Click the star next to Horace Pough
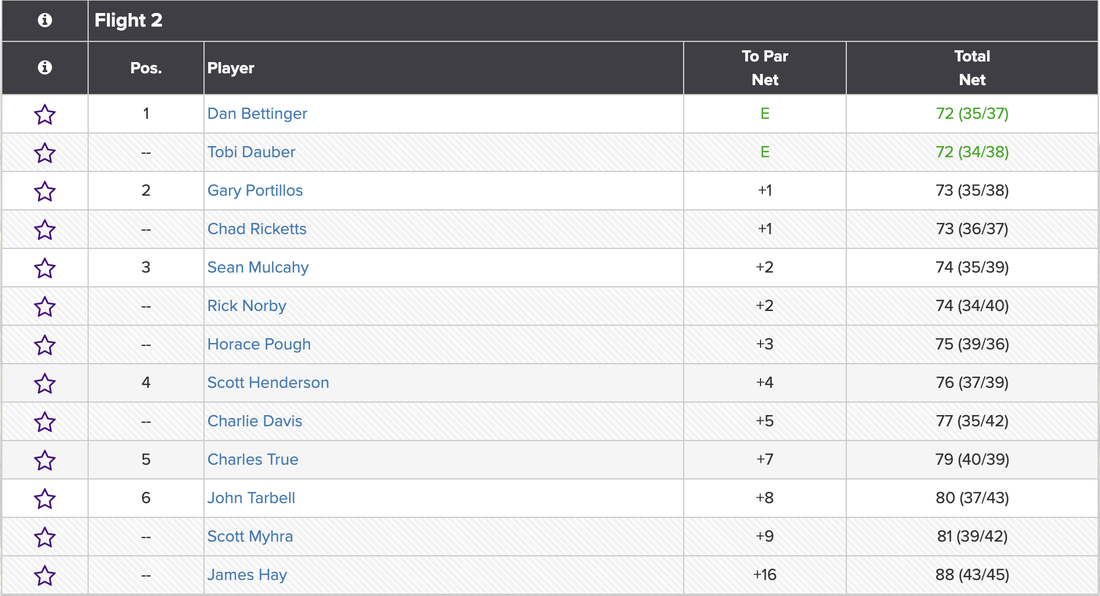This screenshot has width=1100, height=596. (x=45, y=345)
